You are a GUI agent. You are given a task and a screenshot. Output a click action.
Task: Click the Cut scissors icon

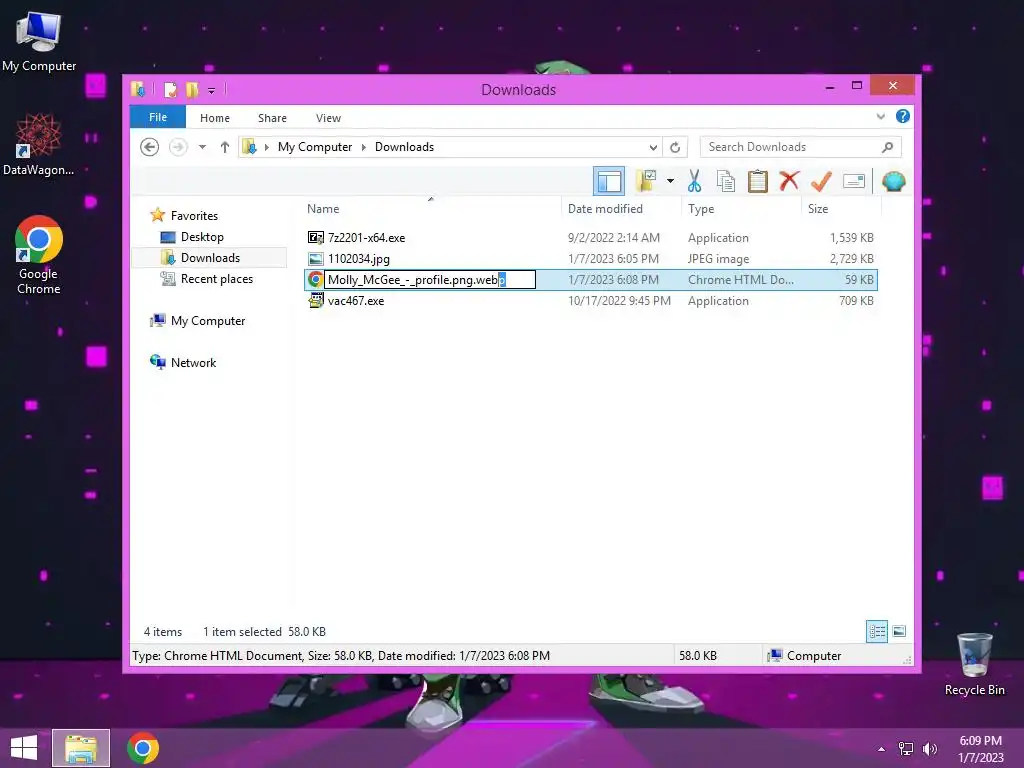coord(694,181)
